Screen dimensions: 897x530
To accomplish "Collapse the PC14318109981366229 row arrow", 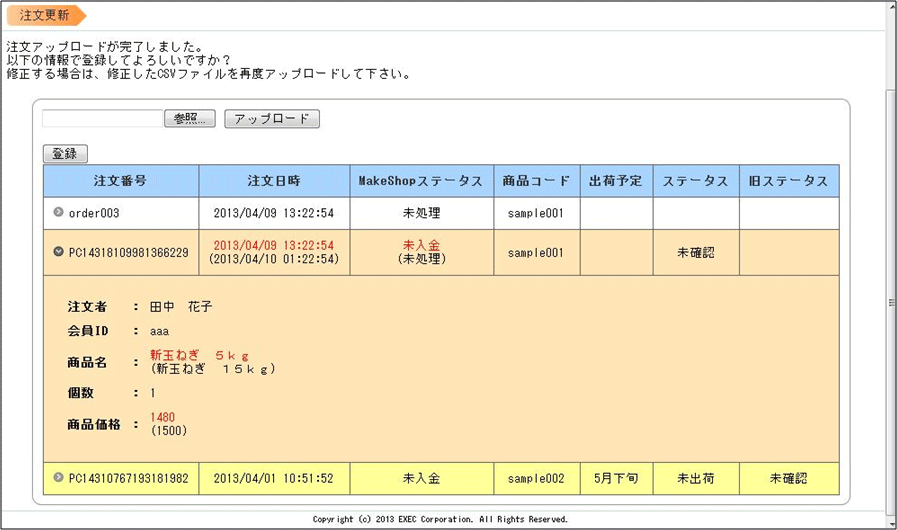I will pos(58,251).
